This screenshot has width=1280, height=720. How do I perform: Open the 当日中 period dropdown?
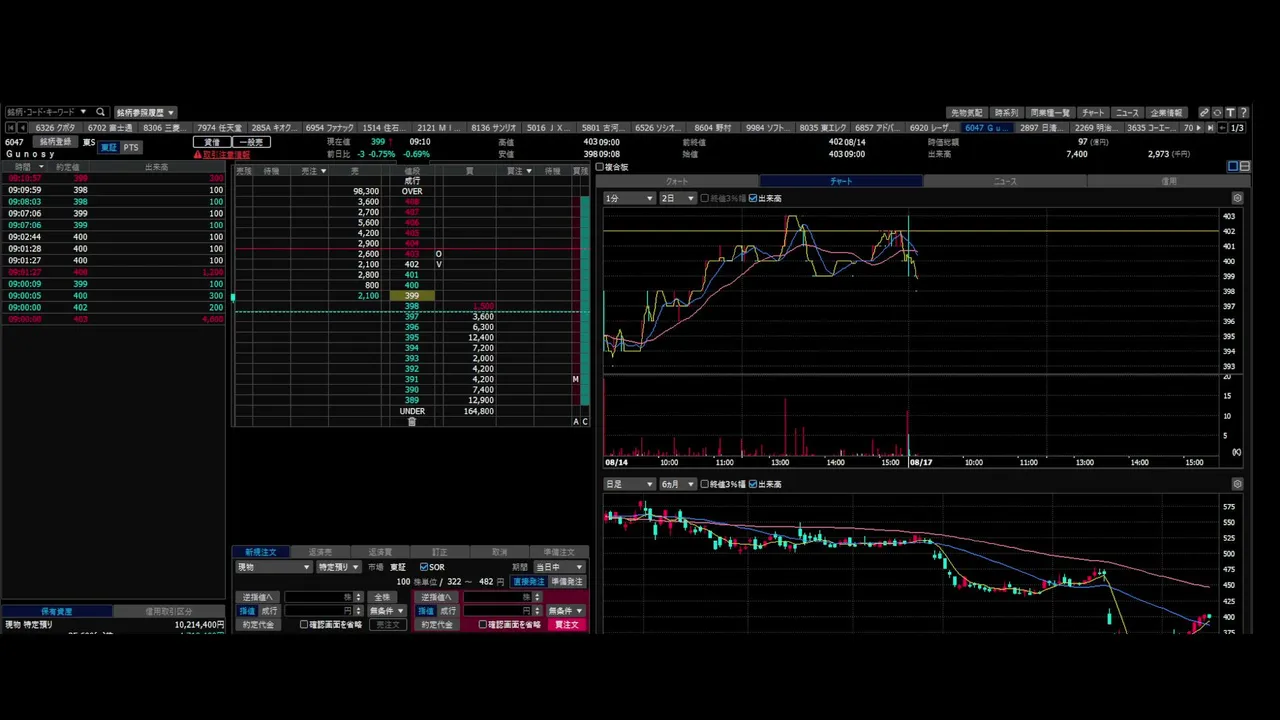559,567
